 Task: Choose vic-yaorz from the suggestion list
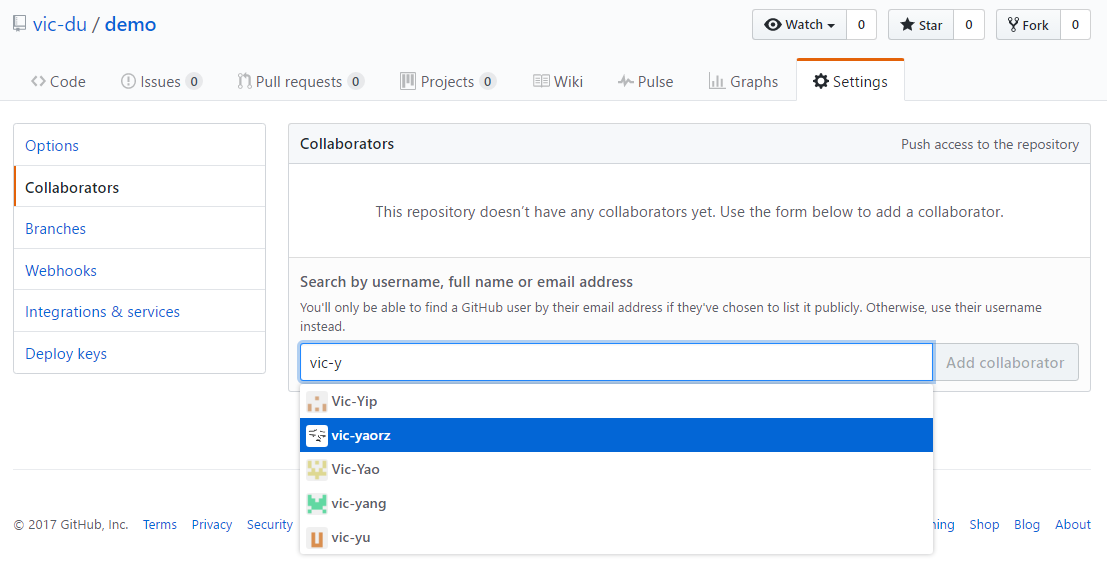(616, 435)
